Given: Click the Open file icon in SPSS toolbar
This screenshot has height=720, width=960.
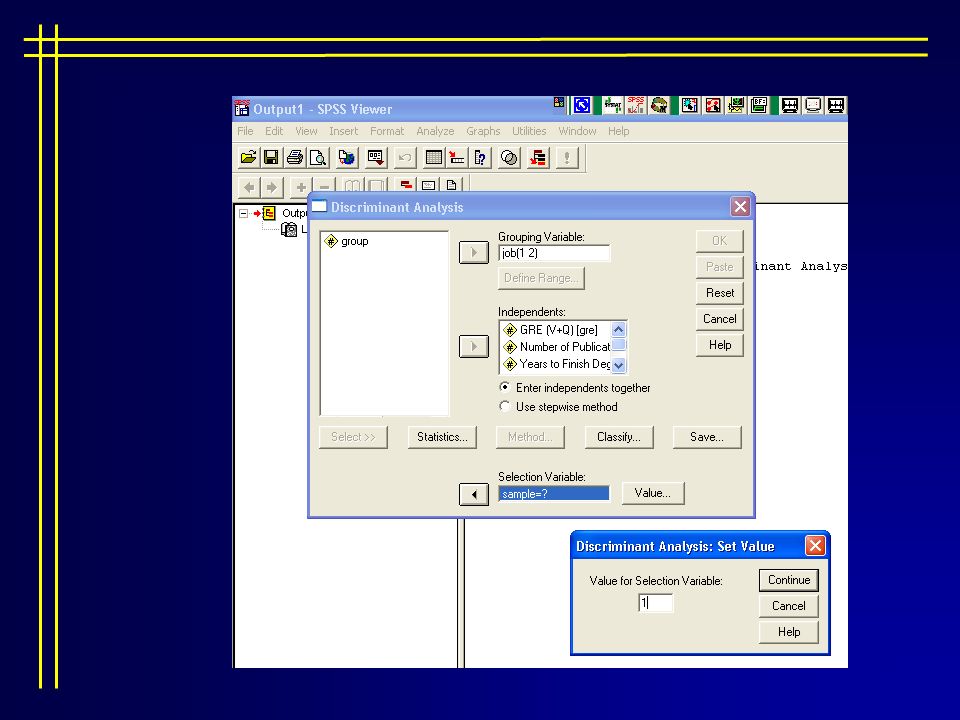Looking at the screenshot, I should (248, 158).
